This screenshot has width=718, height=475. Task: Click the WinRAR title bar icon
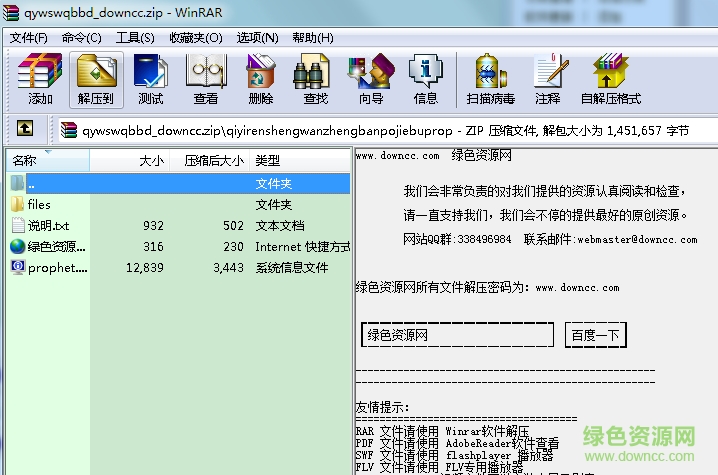tap(11, 12)
